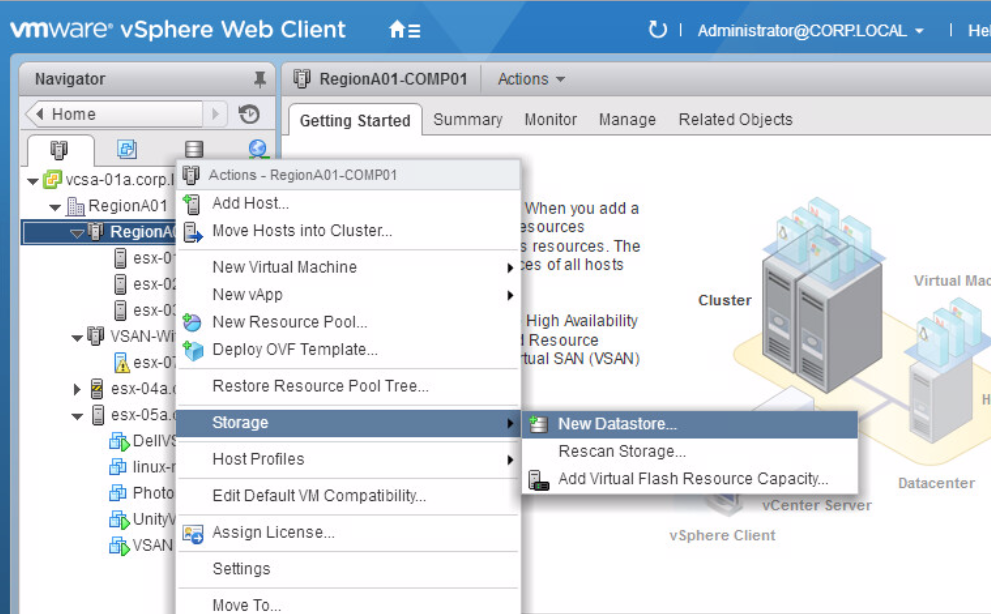
Task: Open the Actions dropdown for RegionA01-COMP01
Action: [x=531, y=79]
